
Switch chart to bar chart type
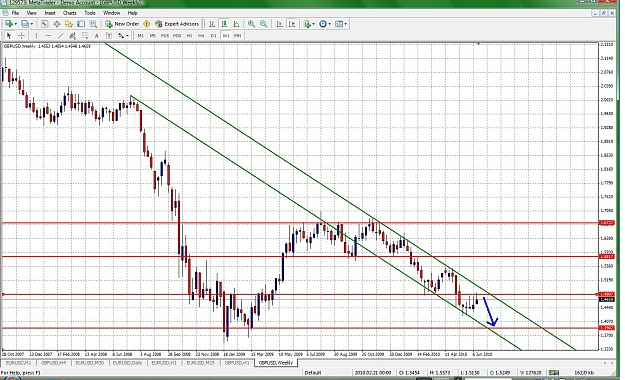tap(212, 24)
